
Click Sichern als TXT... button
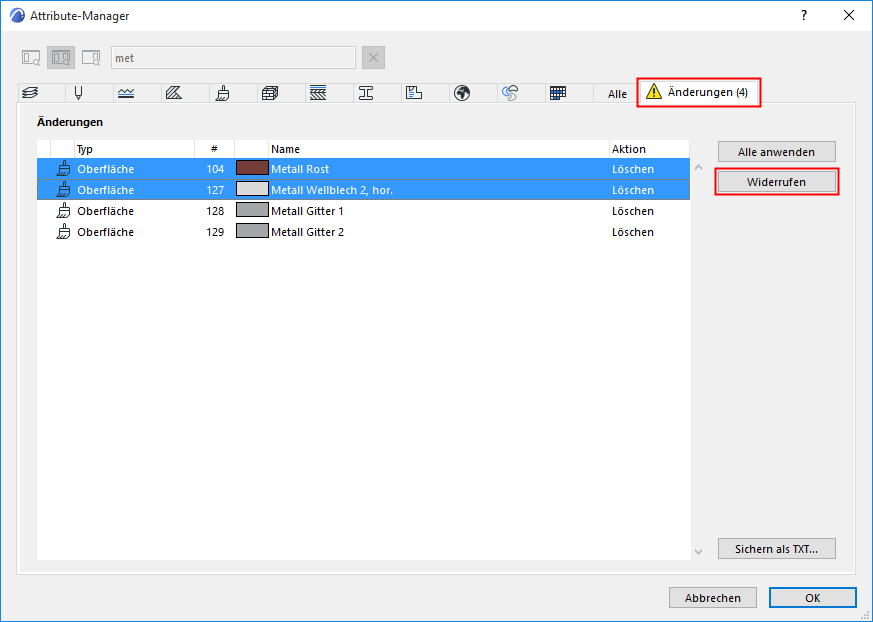(777, 549)
